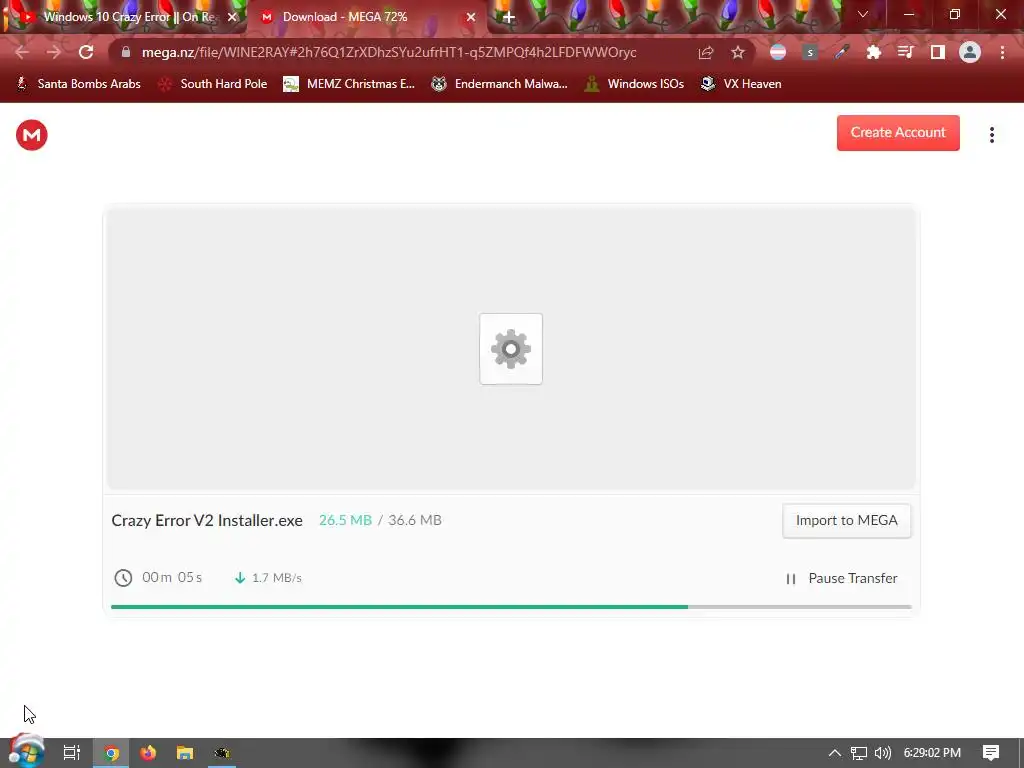Click the 36.6 MB total size
1024x768 pixels.
pyautogui.click(x=415, y=520)
